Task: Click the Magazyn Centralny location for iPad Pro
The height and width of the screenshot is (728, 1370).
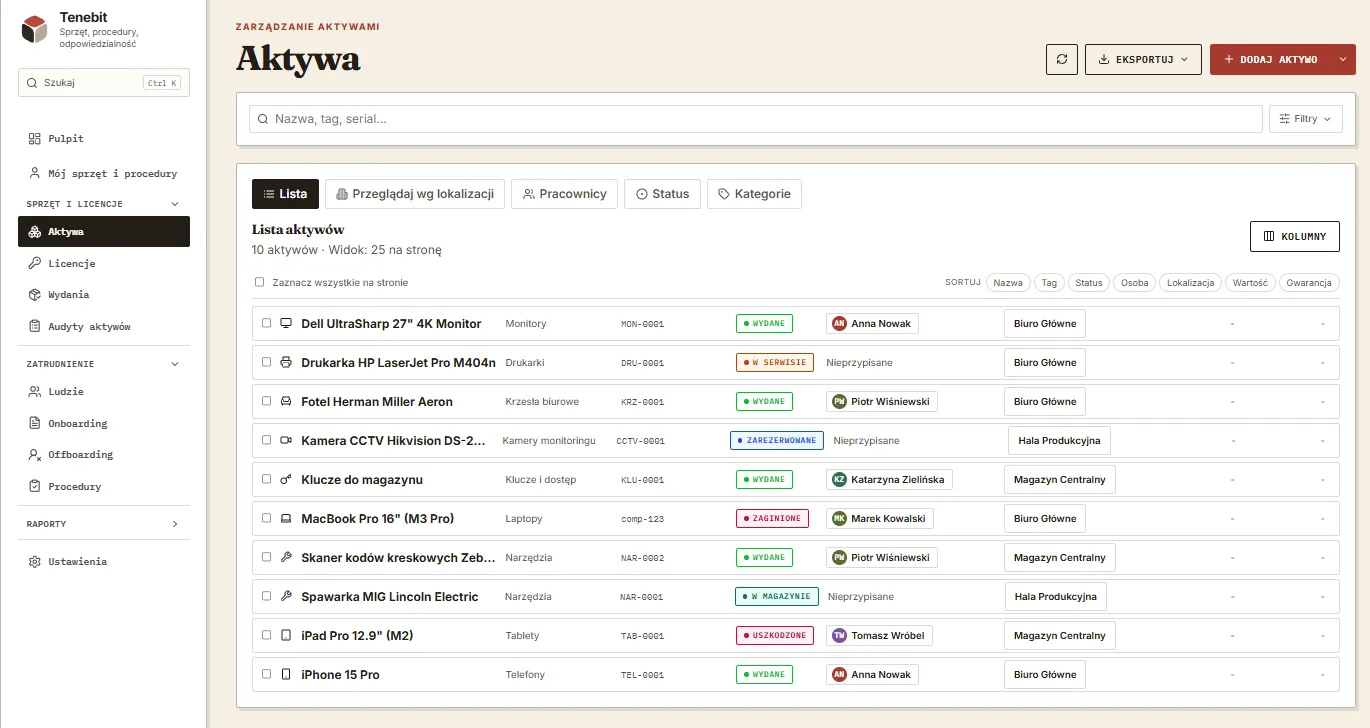Action: (1059, 636)
